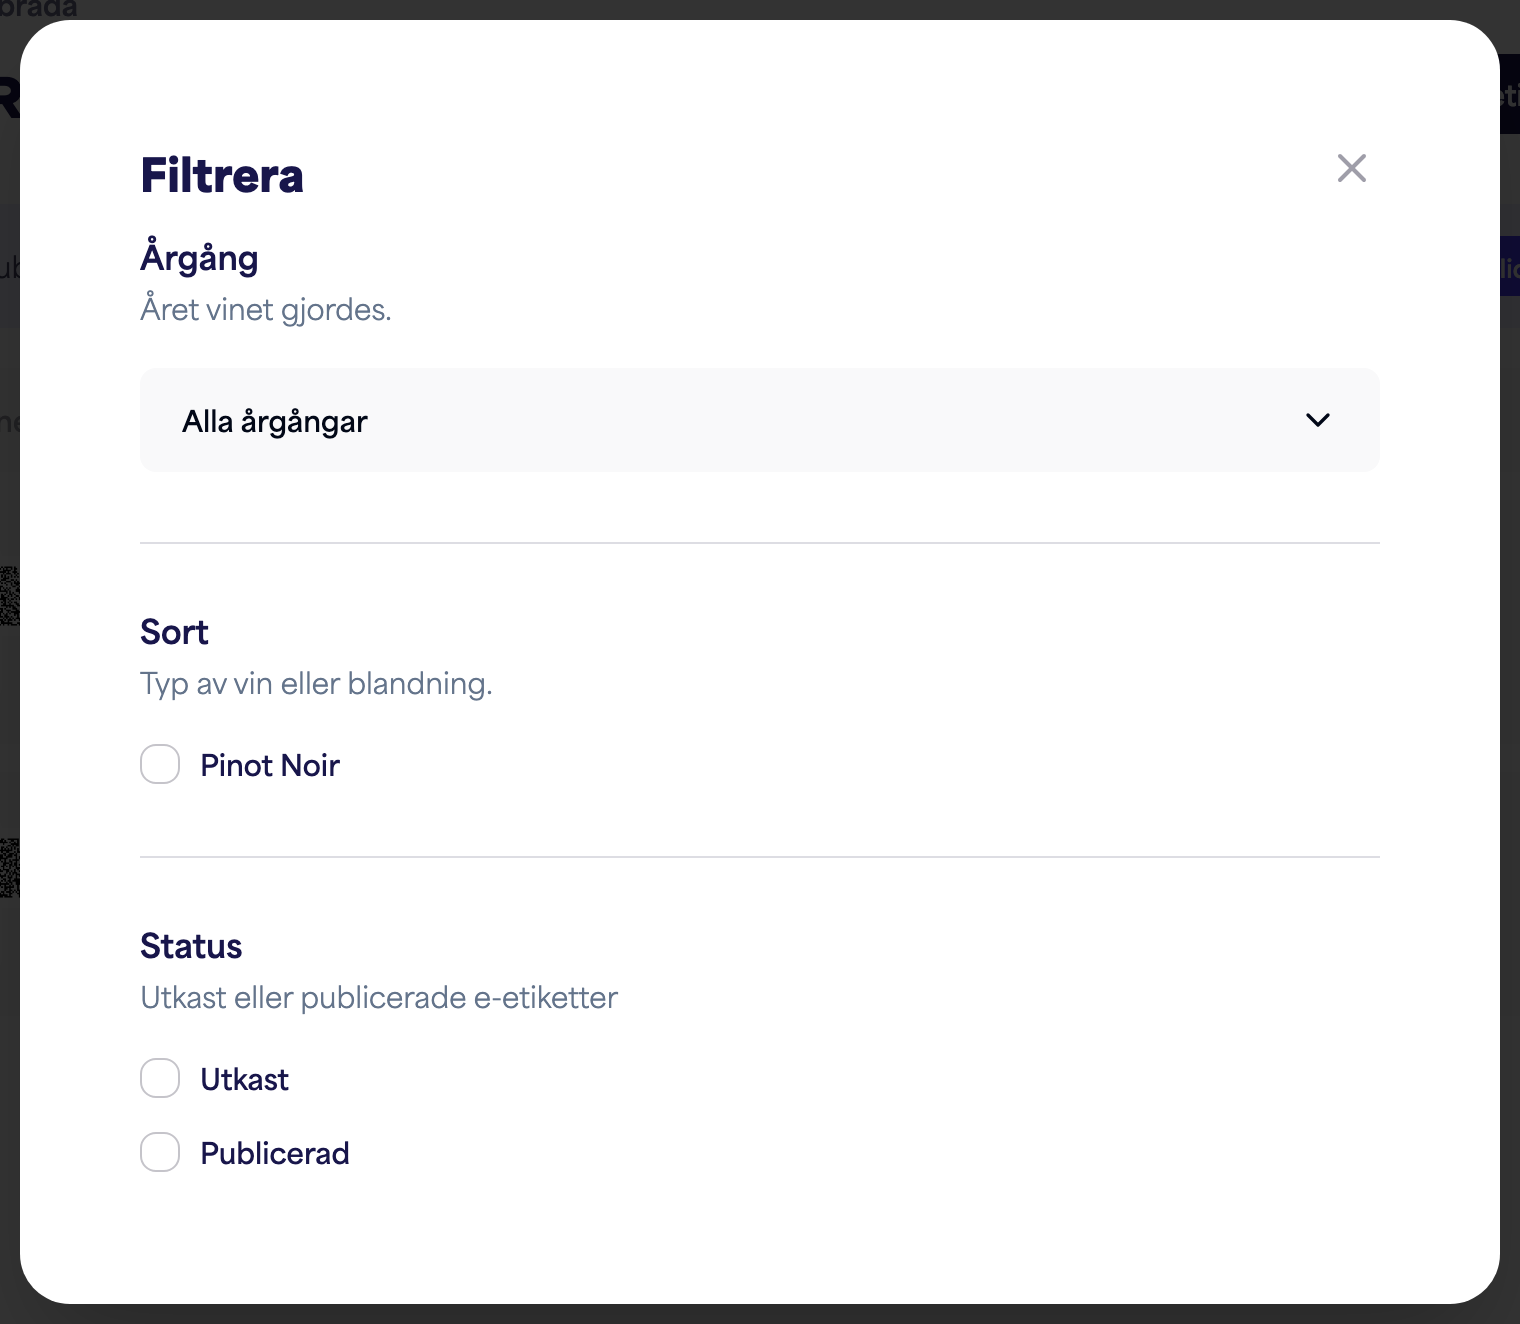Screen dimensions: 1520x1324
Task: Check the Pinot Noir checkbox
Action: (x=160, y=764)
